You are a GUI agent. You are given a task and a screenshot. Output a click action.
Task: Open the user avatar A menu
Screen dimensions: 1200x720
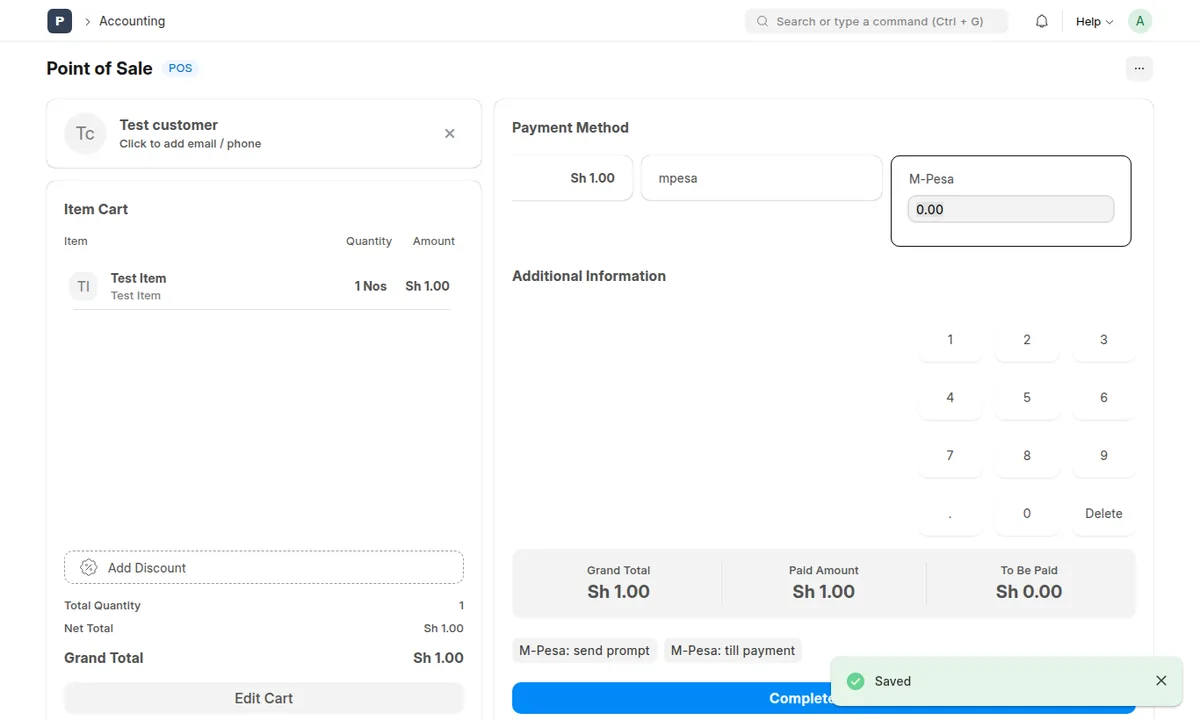click(x=1140, y=21)
